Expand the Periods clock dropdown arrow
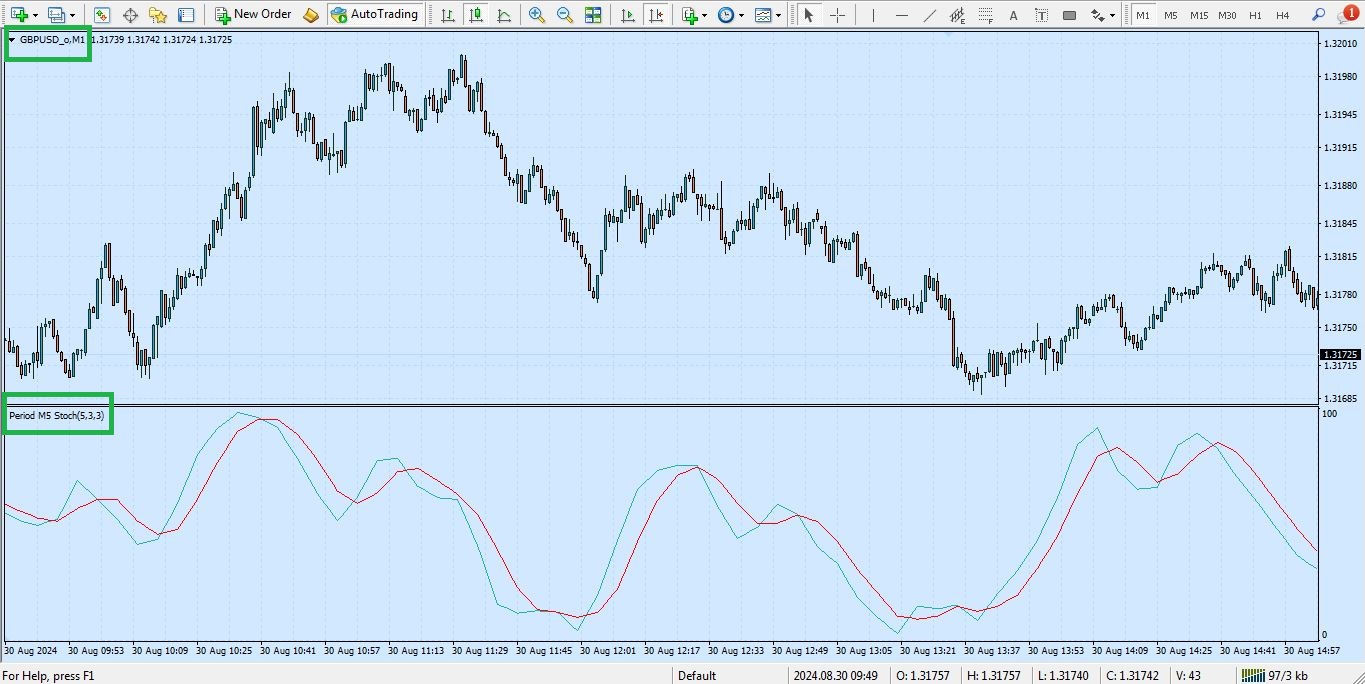The height and width of the screenshot is (684, 1365). (742, 16)
